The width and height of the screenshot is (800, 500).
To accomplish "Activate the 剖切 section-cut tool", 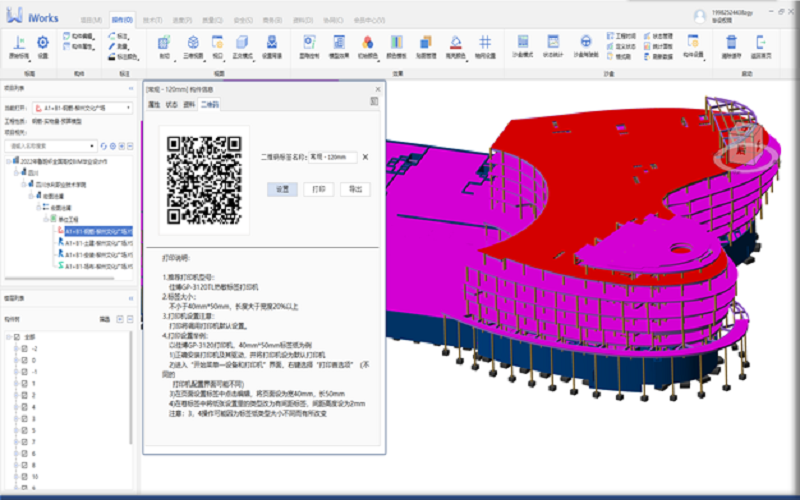I will click(164, 46).
